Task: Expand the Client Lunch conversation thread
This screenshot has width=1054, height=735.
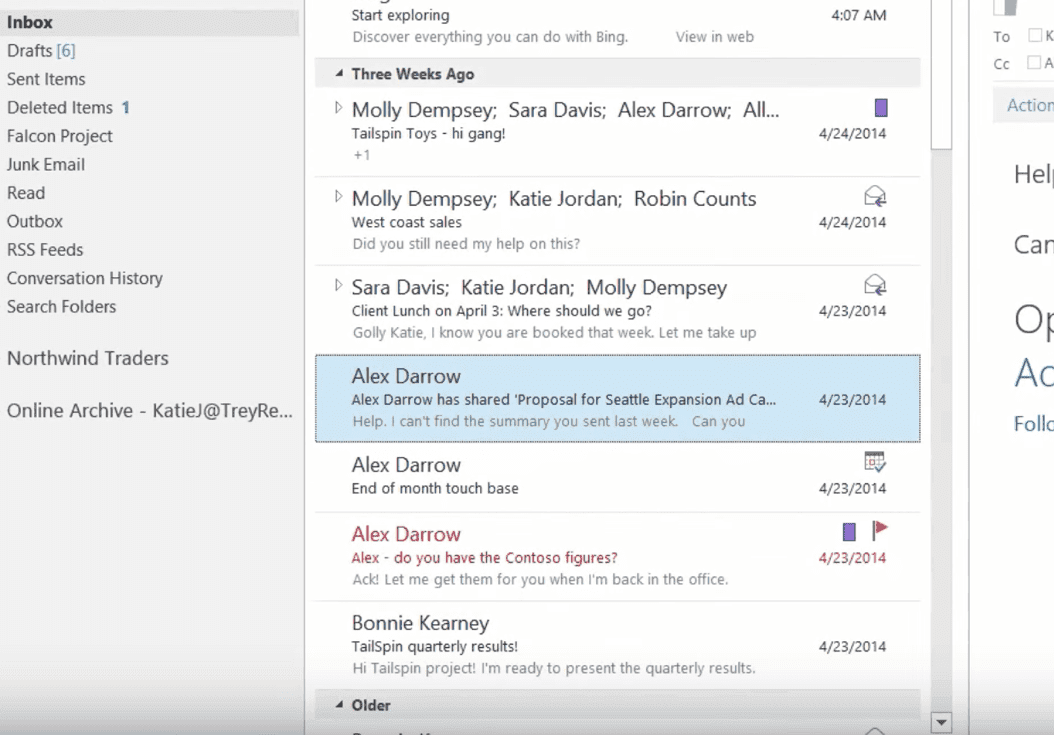Action: (338, 286)
